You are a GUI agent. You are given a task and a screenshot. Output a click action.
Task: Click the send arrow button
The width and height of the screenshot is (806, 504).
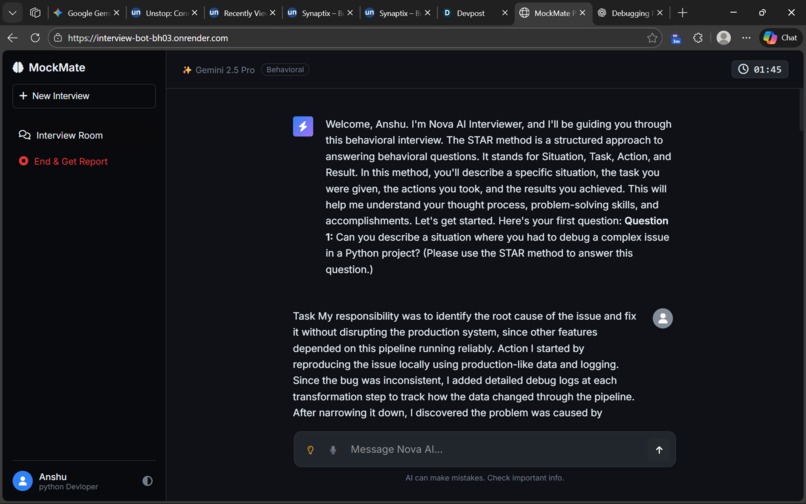(659, 450)
